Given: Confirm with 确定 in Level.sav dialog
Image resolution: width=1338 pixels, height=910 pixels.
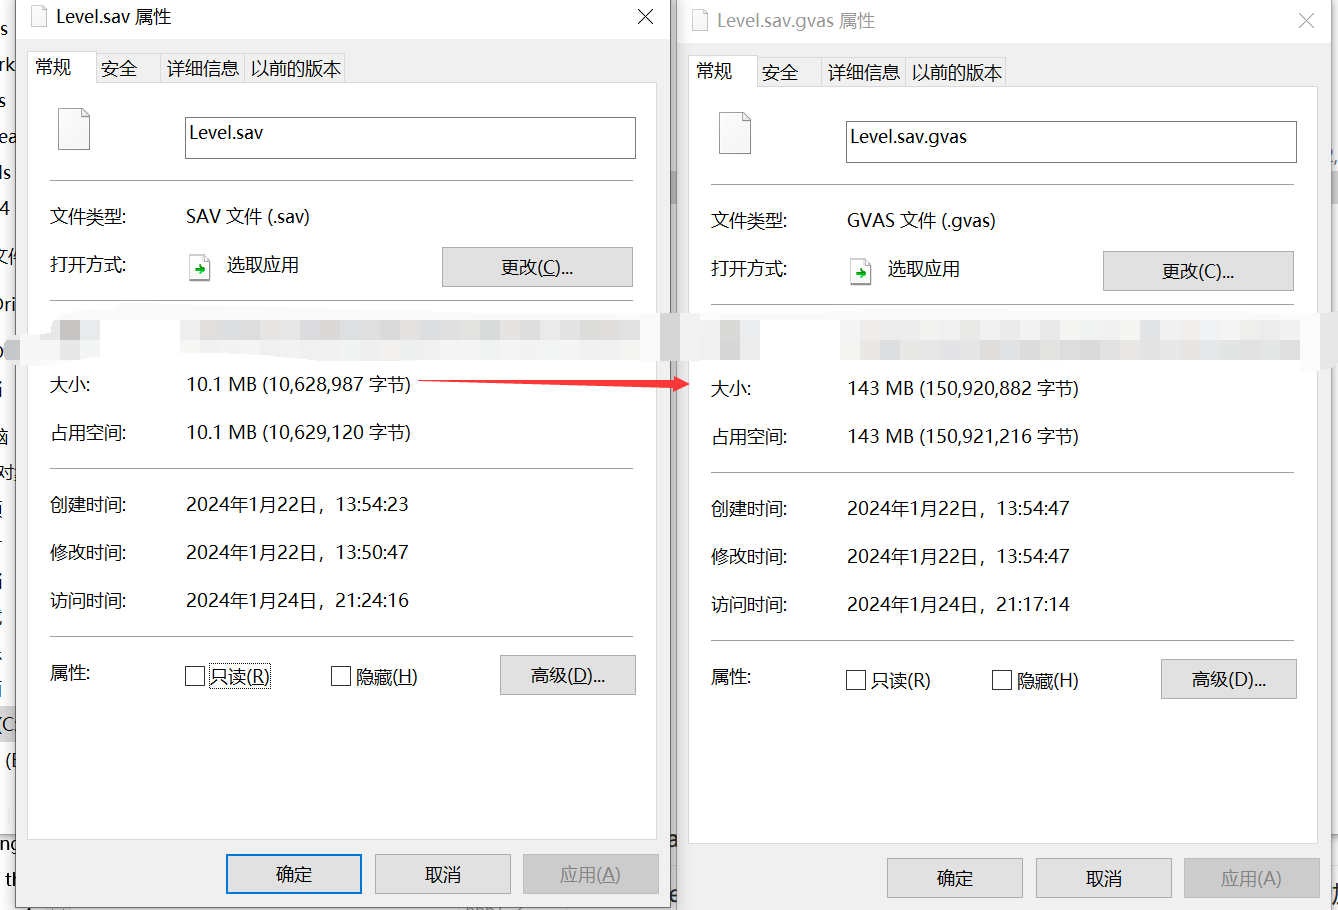Looking at the screenshot, I should tap(294, 874).
